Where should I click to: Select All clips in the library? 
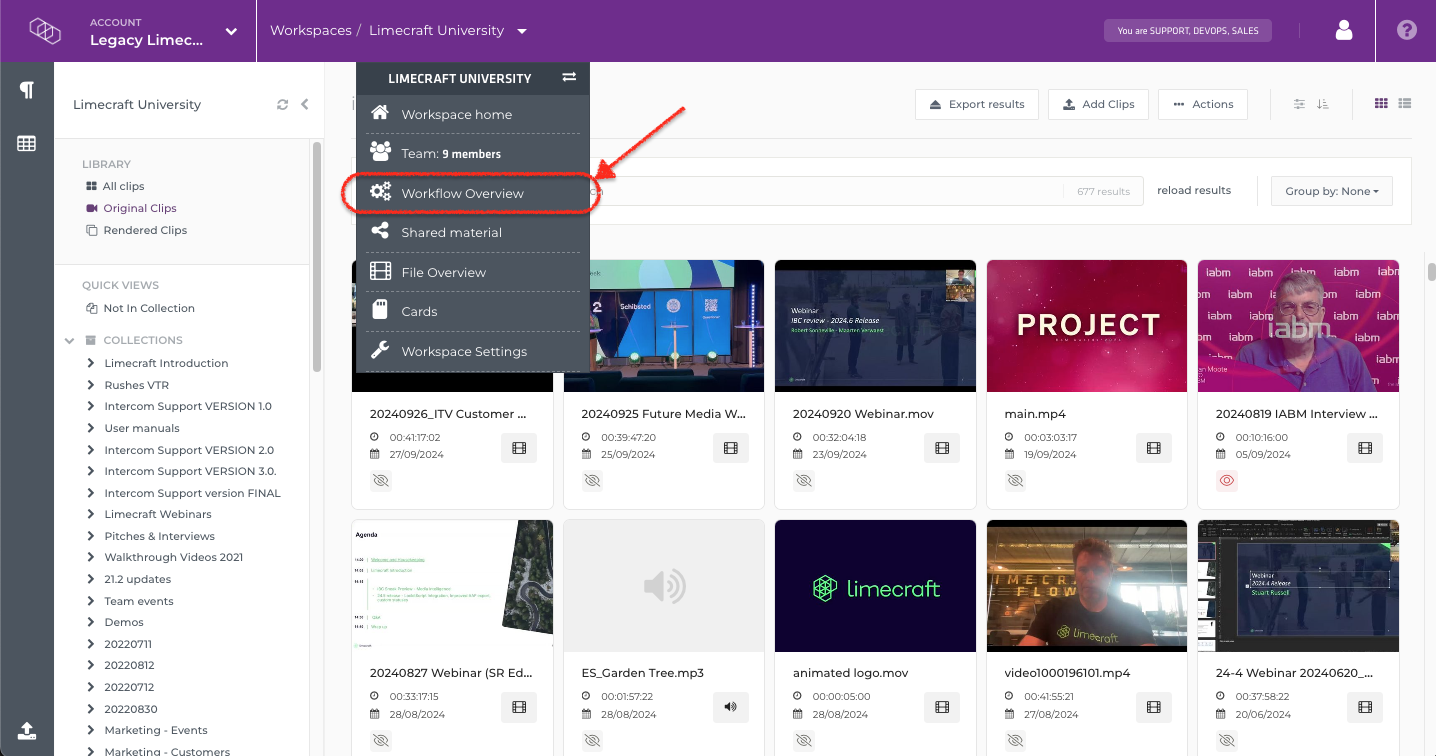click(124, 186)
